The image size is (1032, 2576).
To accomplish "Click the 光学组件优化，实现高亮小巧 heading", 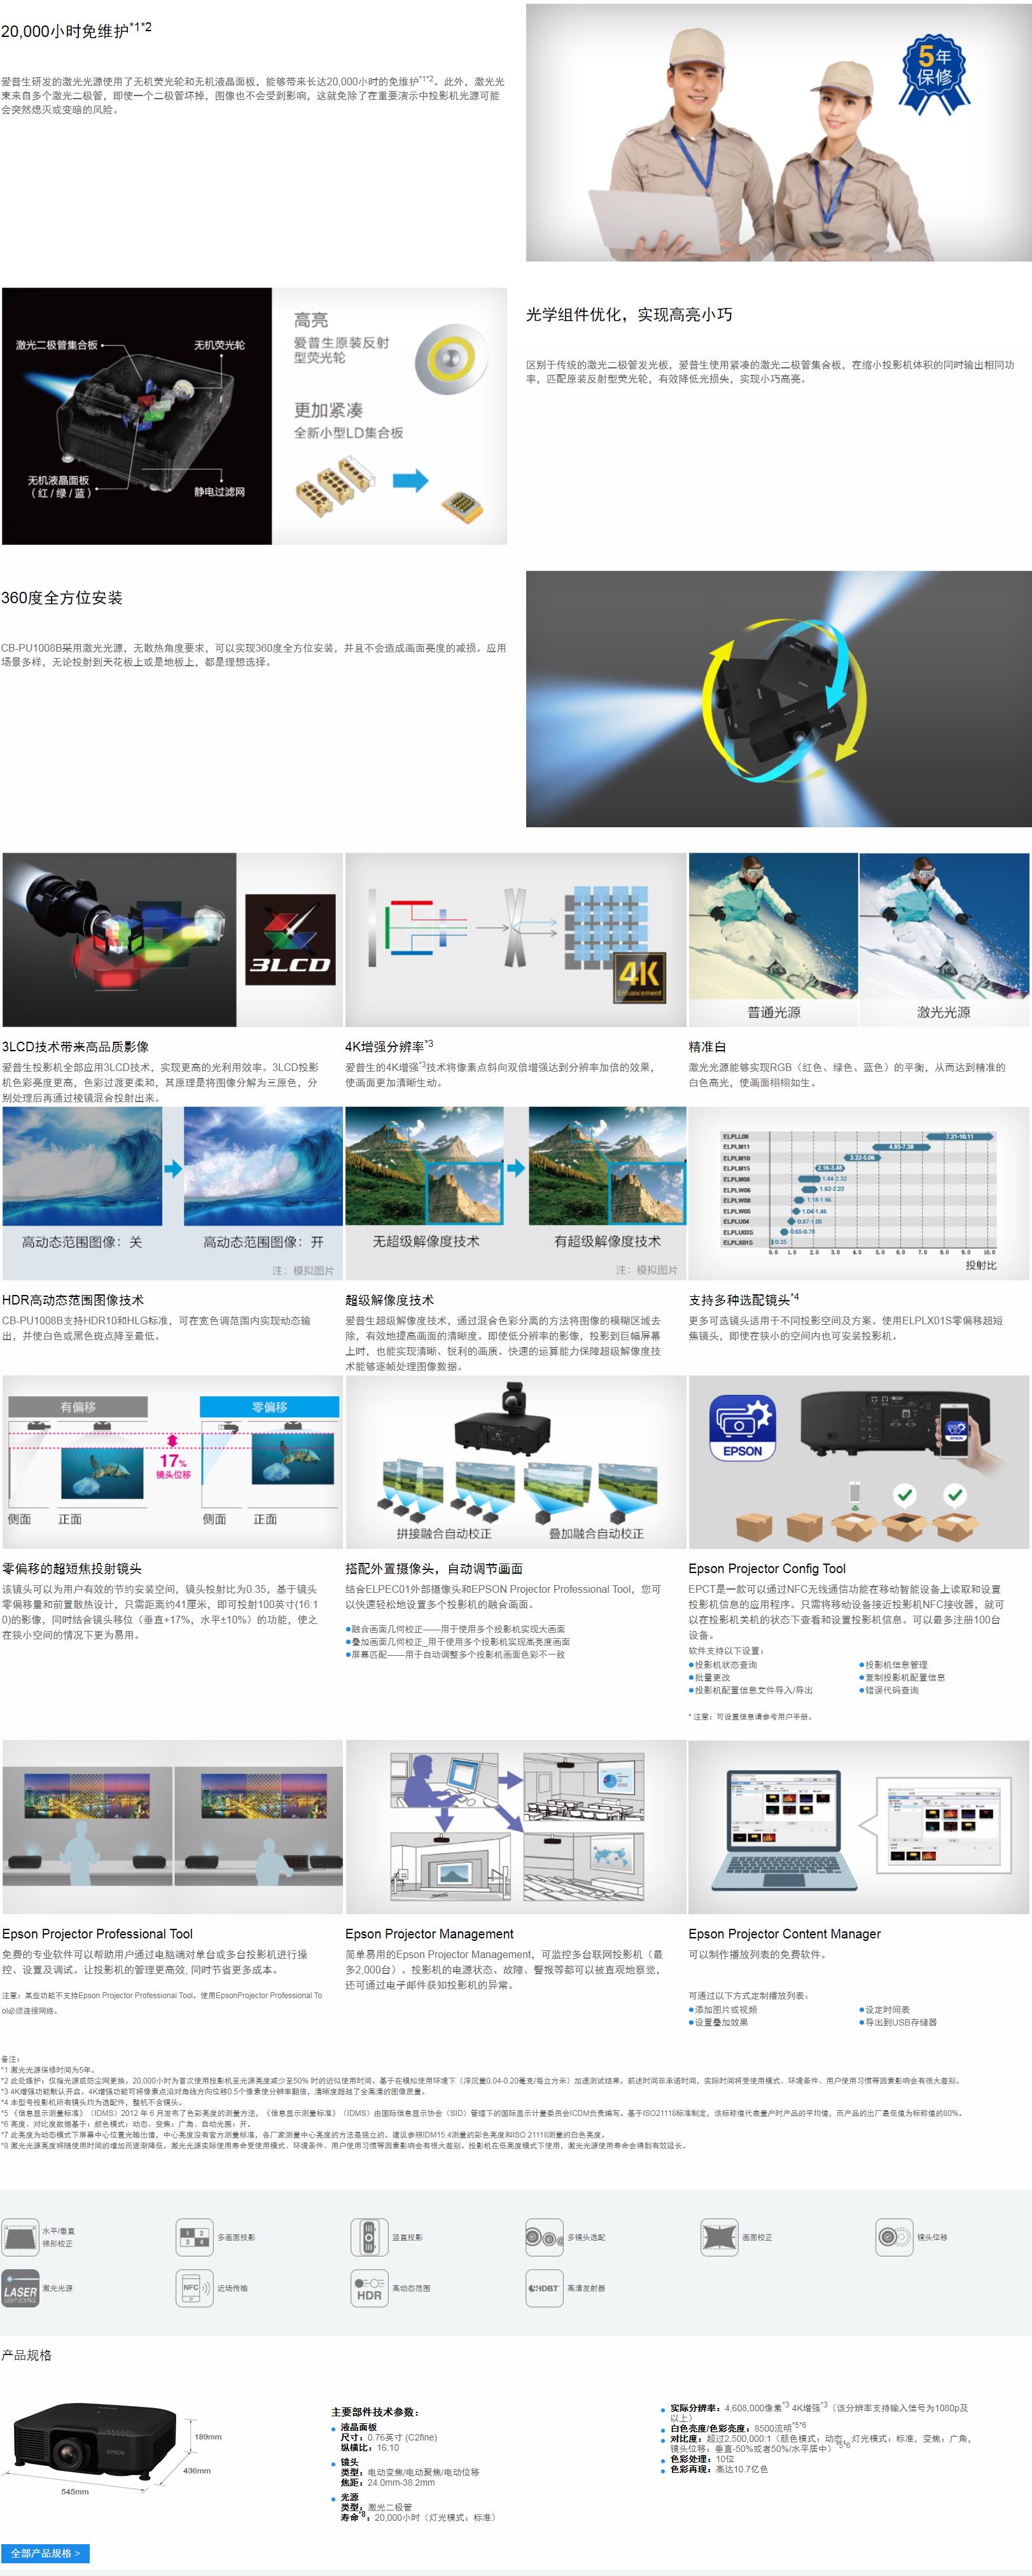I will click(629, 314).
